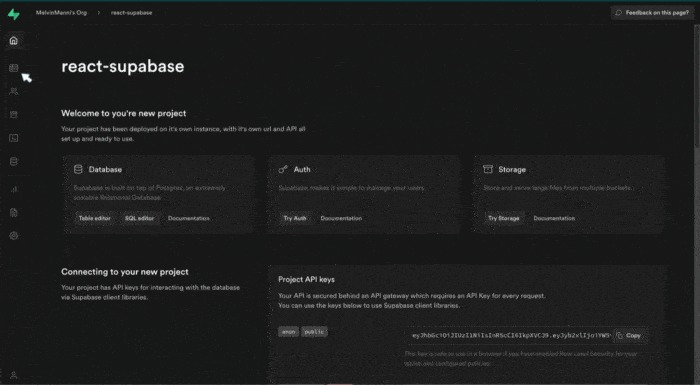Open the Table editor sidebar icon
This screenshot has width=700, height=385.
point(14,68)
